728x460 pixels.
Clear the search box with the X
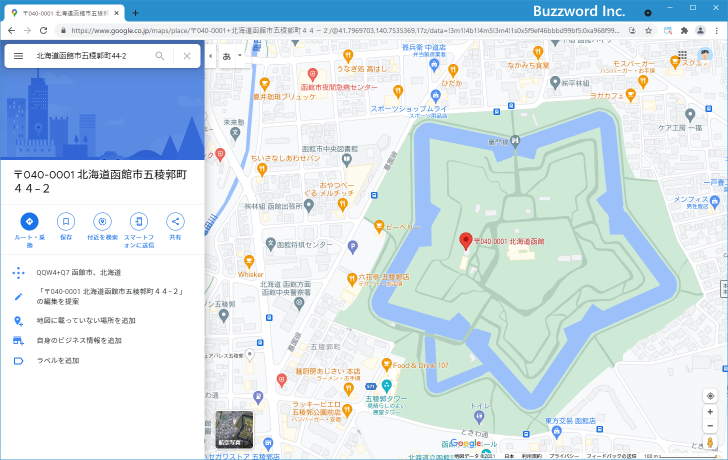coord(187,56)
